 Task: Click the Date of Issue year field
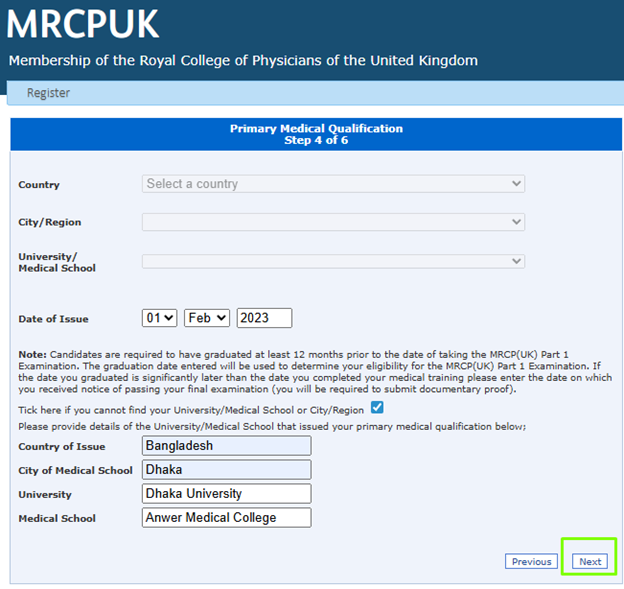[x=264, y=318]
